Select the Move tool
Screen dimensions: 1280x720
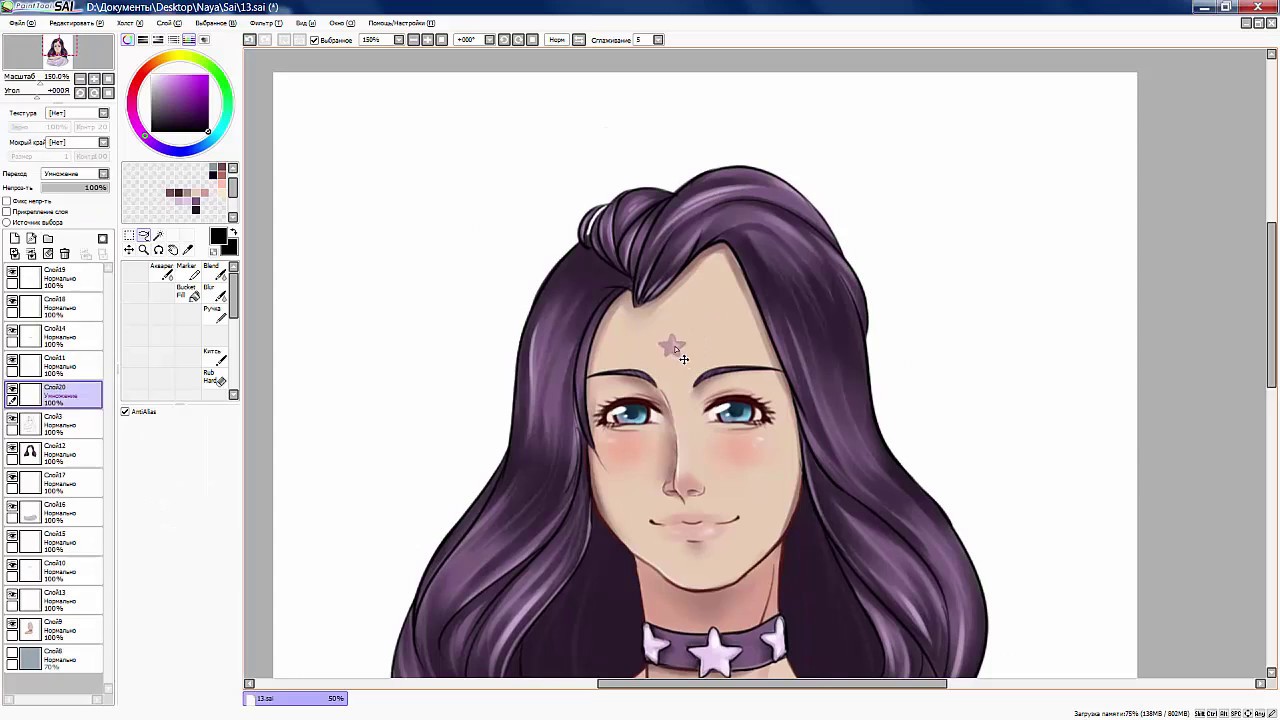129,250
